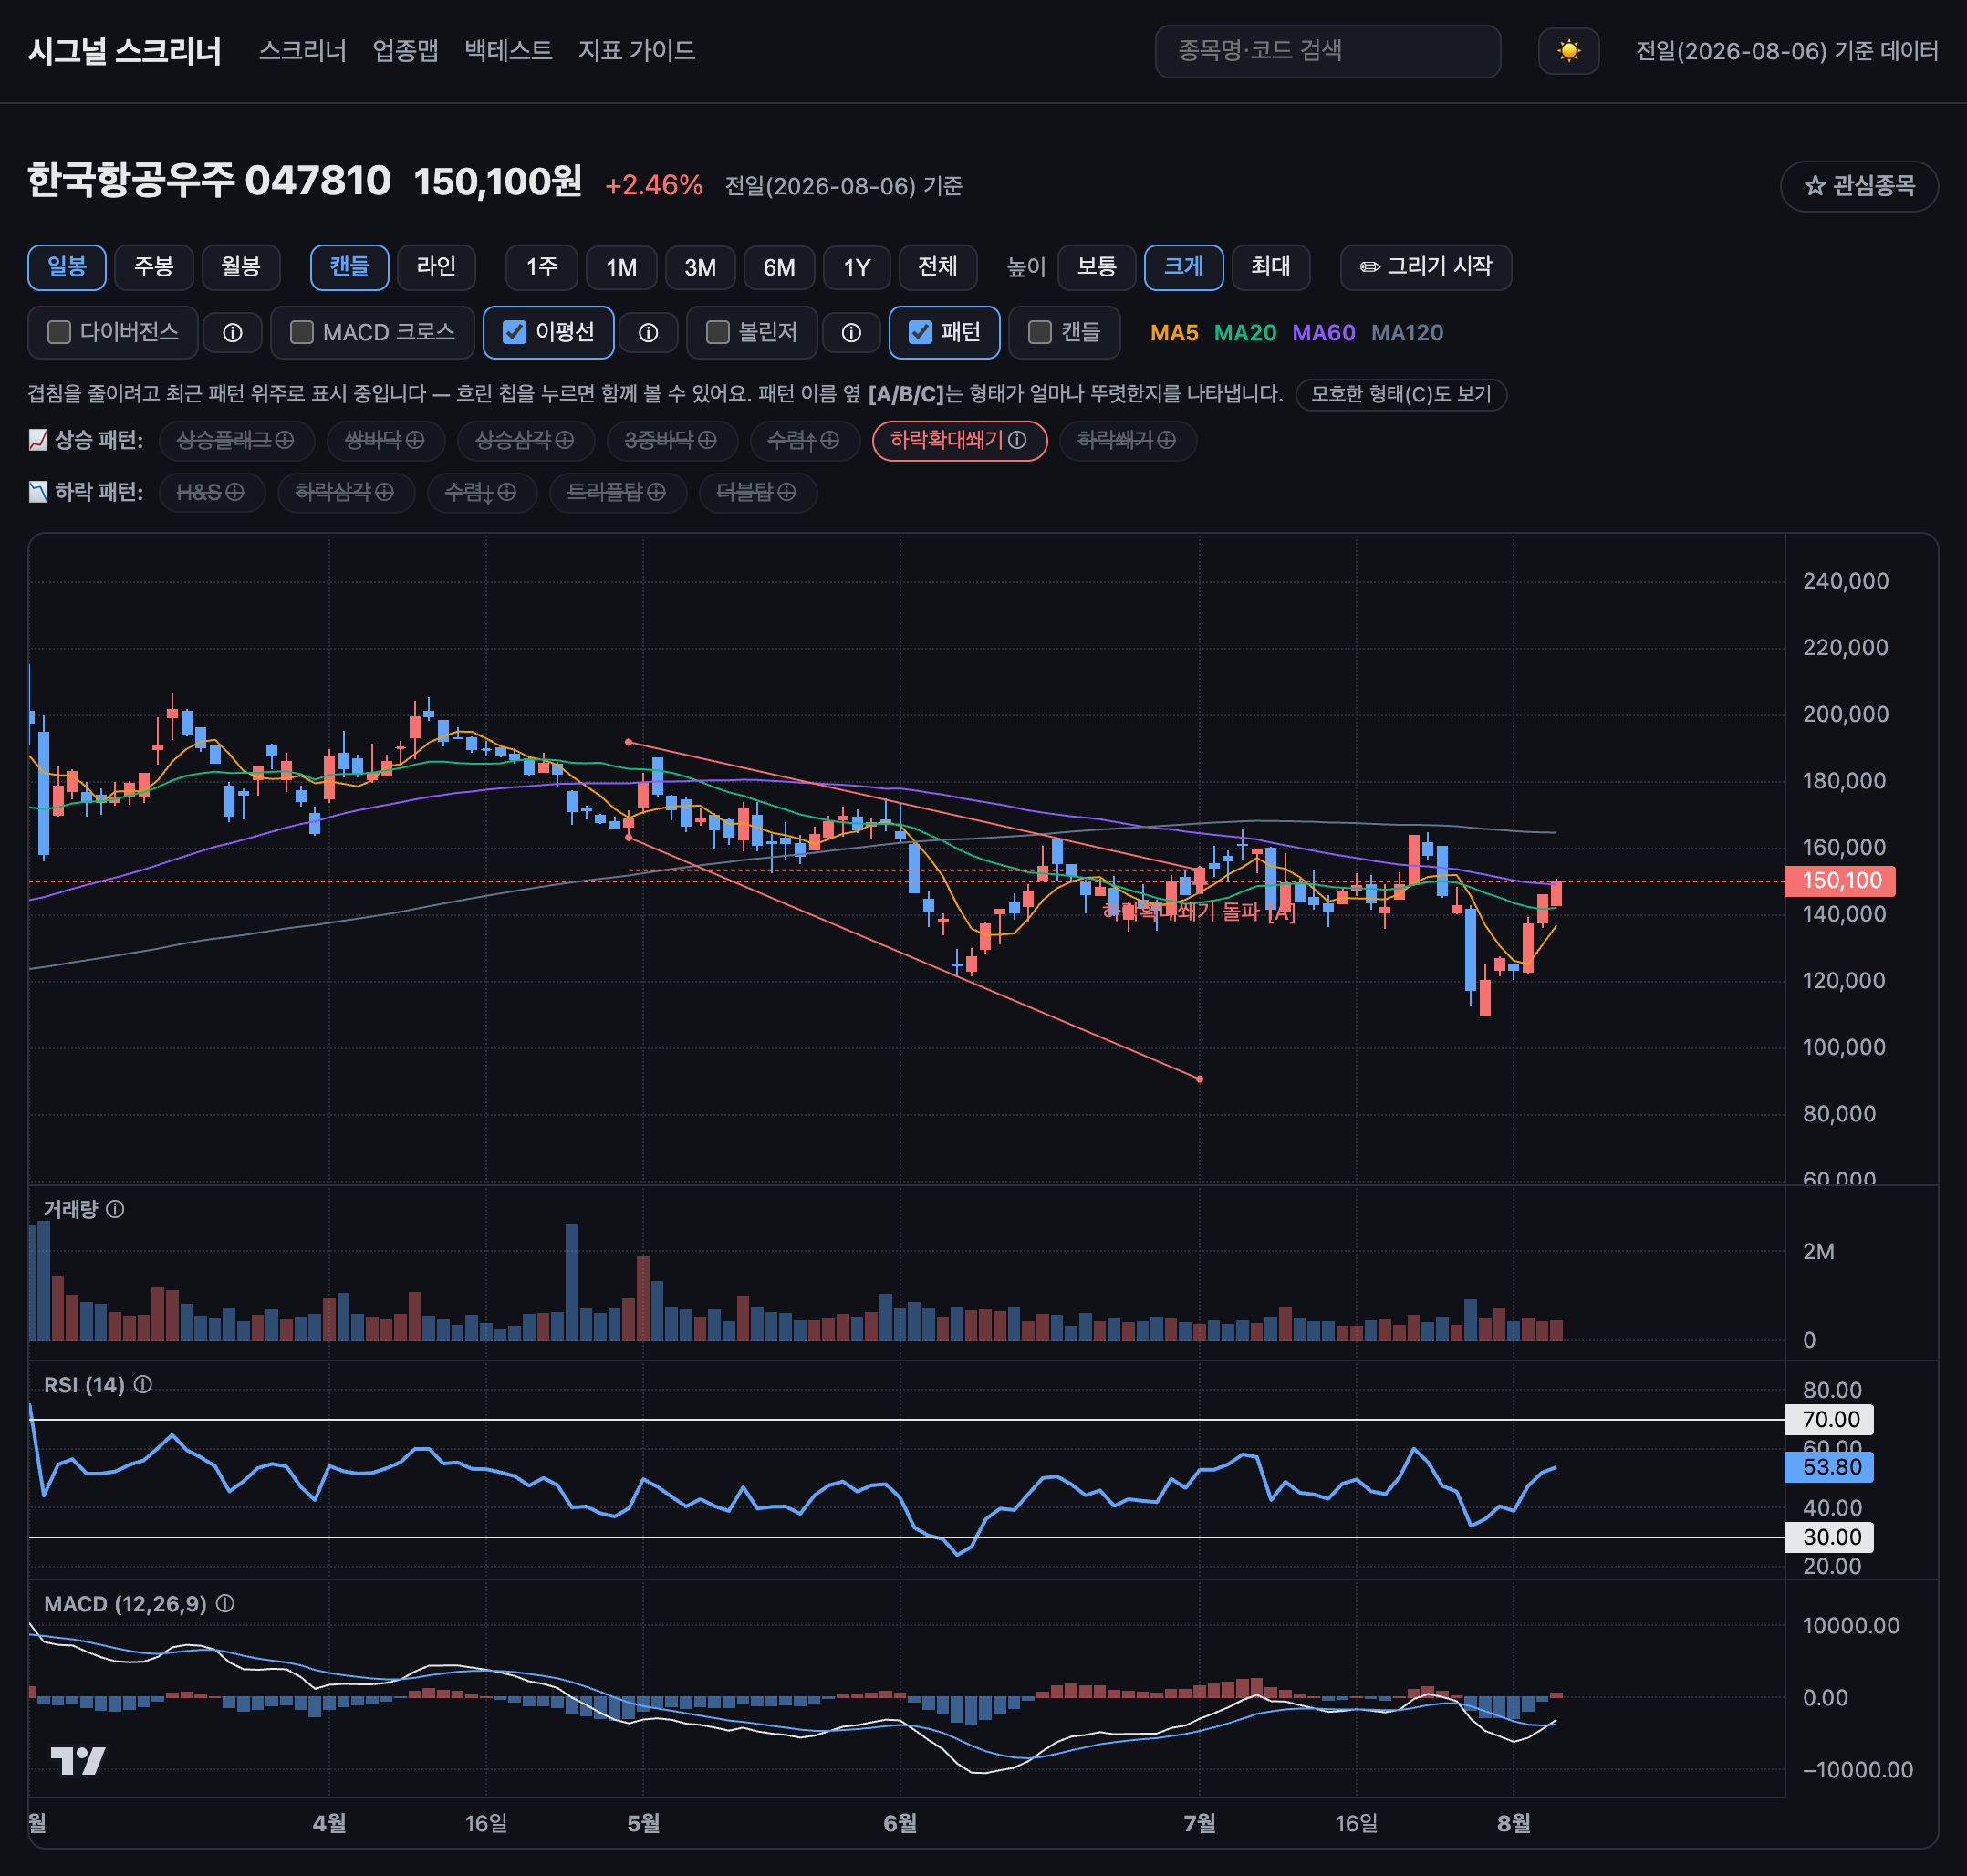1967x1876 pixels.
Task: Show the 수렴↓ bearish pattern chip
Action: coord(481,492)
